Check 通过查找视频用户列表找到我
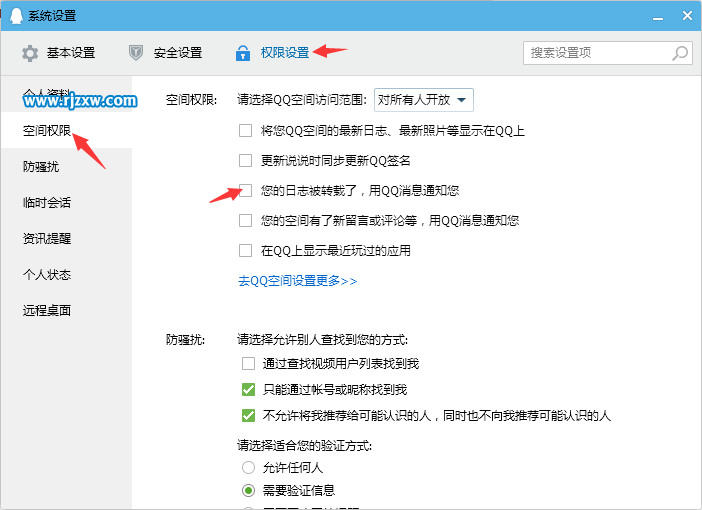 [x=248, y=363]
